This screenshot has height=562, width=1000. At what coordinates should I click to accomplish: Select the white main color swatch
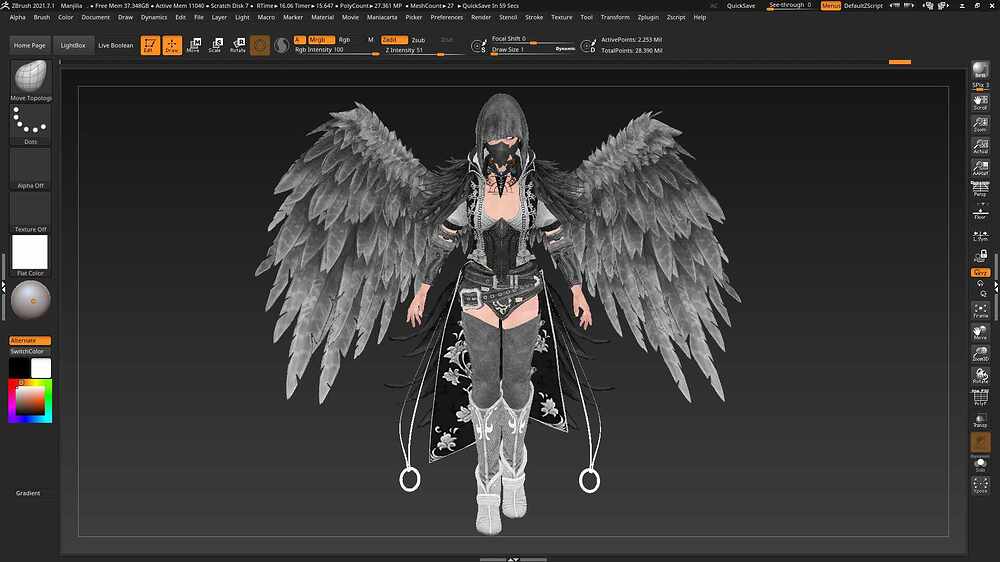pos(41,368)
